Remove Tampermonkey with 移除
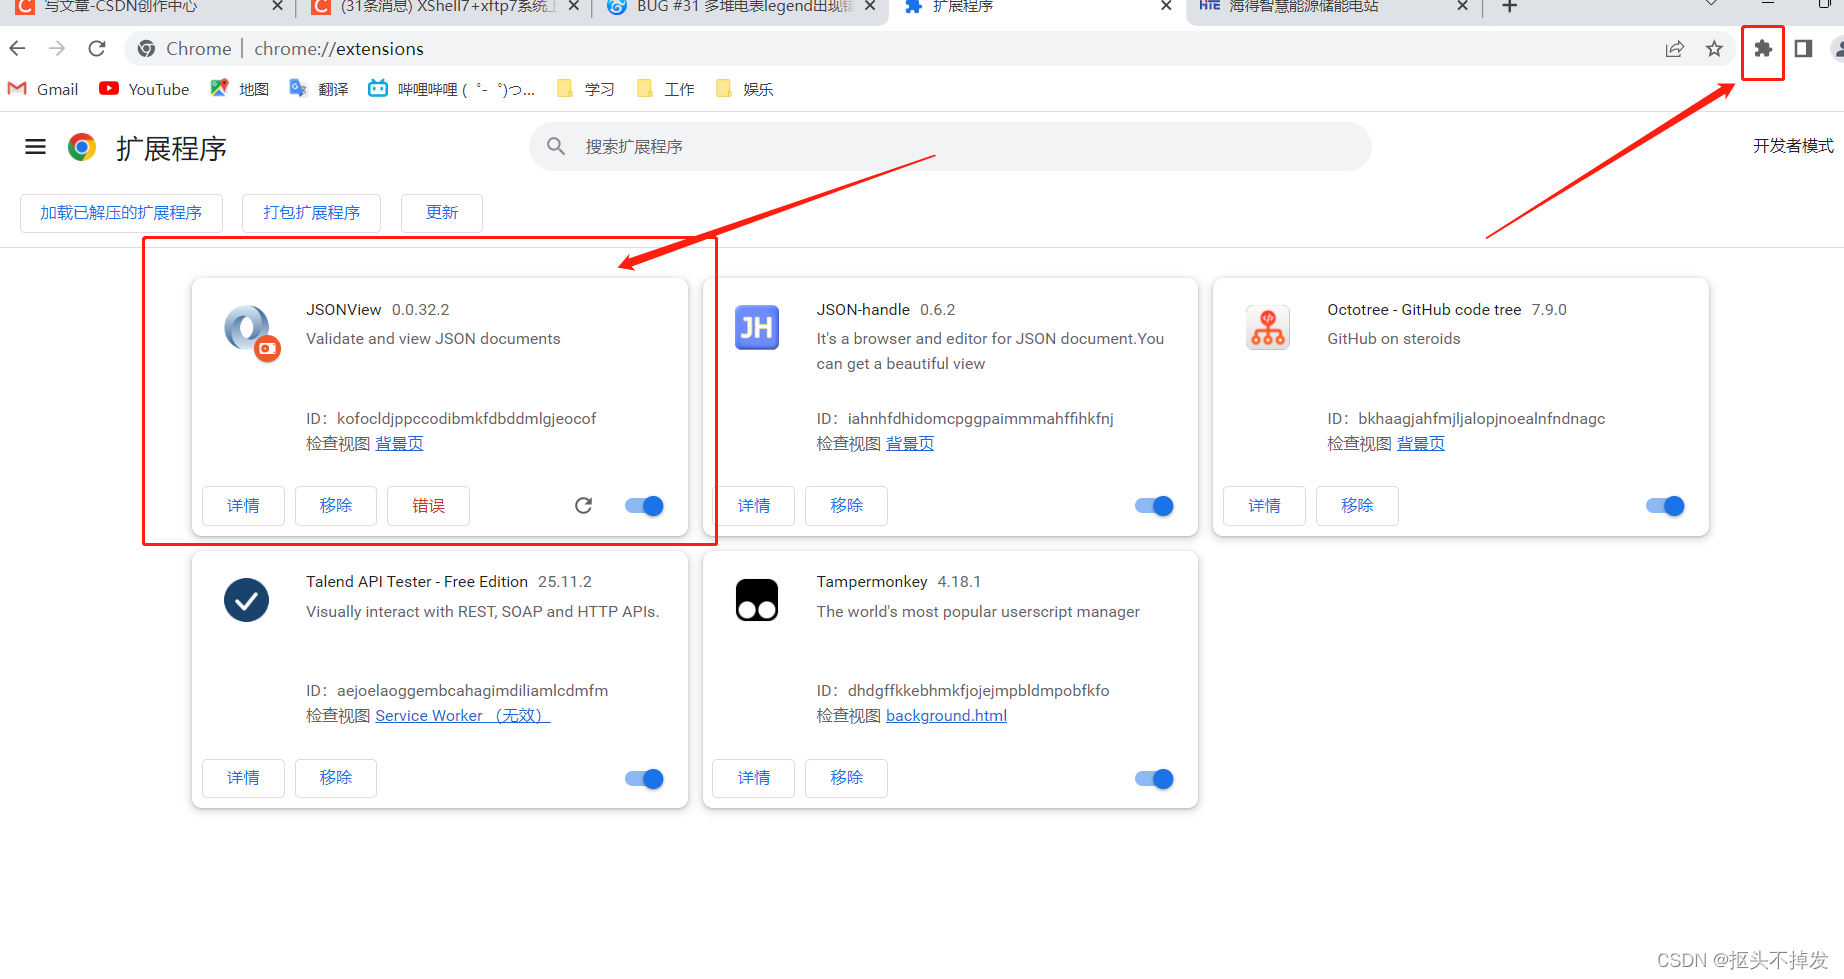The width and height of the screenshot is (1844, 979). (846, 778)
